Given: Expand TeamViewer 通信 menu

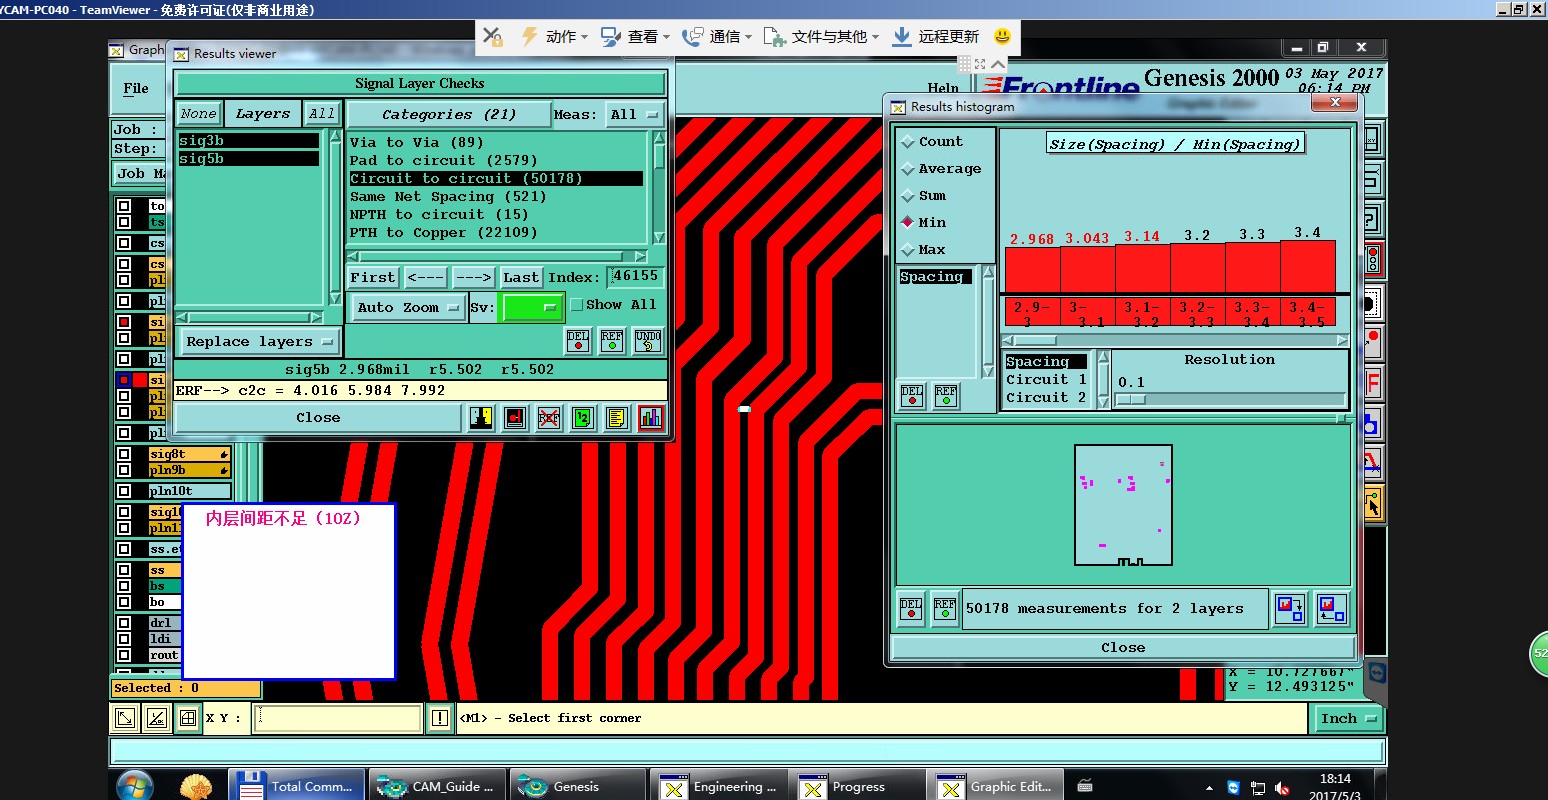Looking at the screenshot, I should [x=730, y=36].
